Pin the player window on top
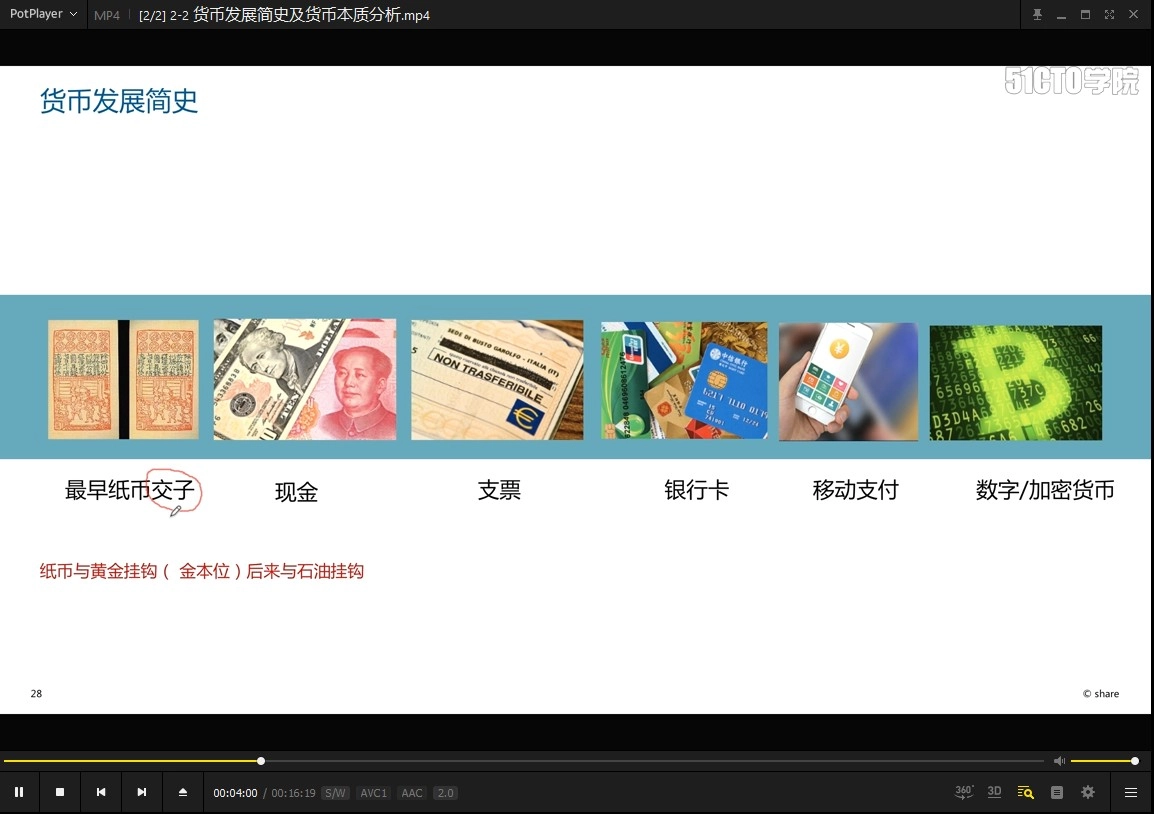Viewport: 1154px width, 814px height. tap(1037, 14)
